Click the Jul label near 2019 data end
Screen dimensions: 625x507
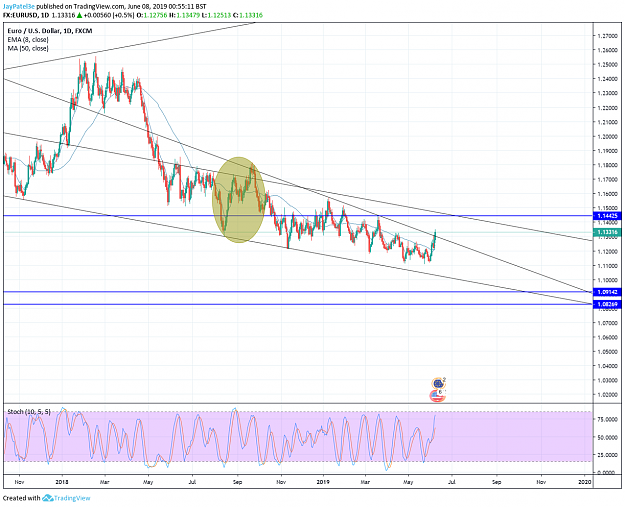(x=452, y=482)
